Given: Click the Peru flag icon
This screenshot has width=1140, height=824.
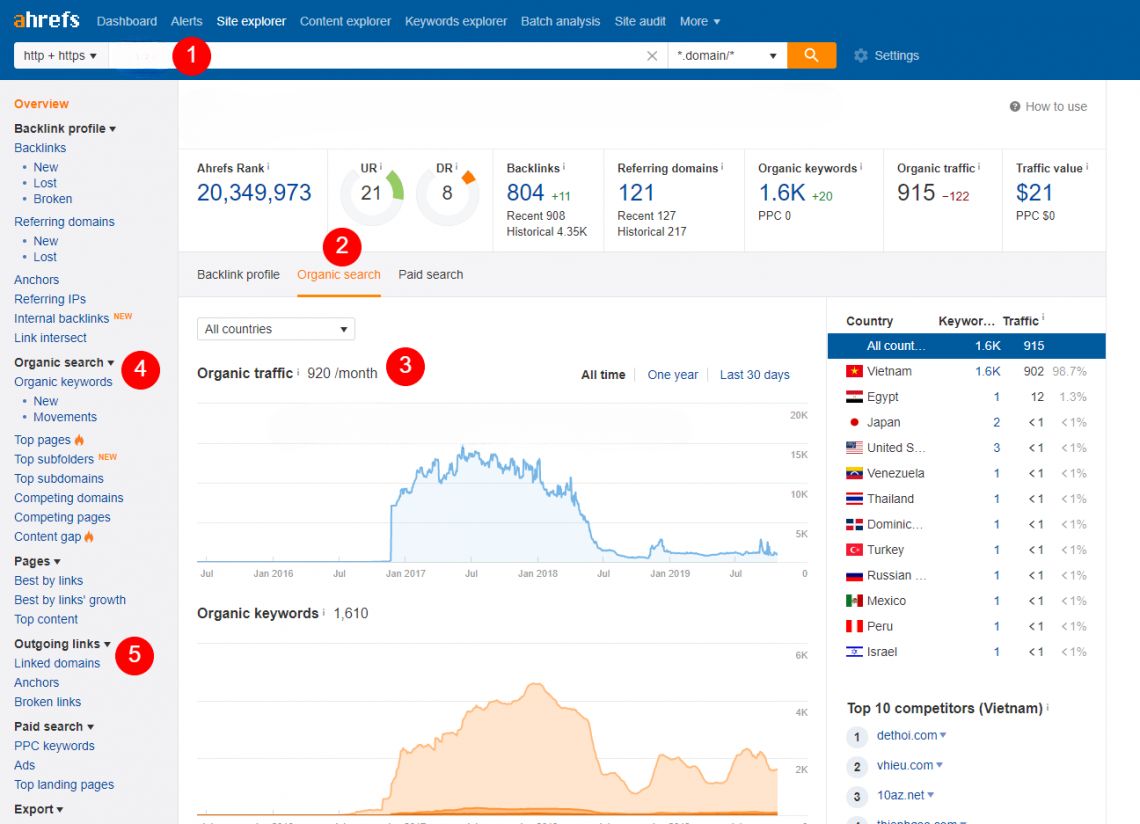Looking at the screenshot, I should tap(854, 626).
